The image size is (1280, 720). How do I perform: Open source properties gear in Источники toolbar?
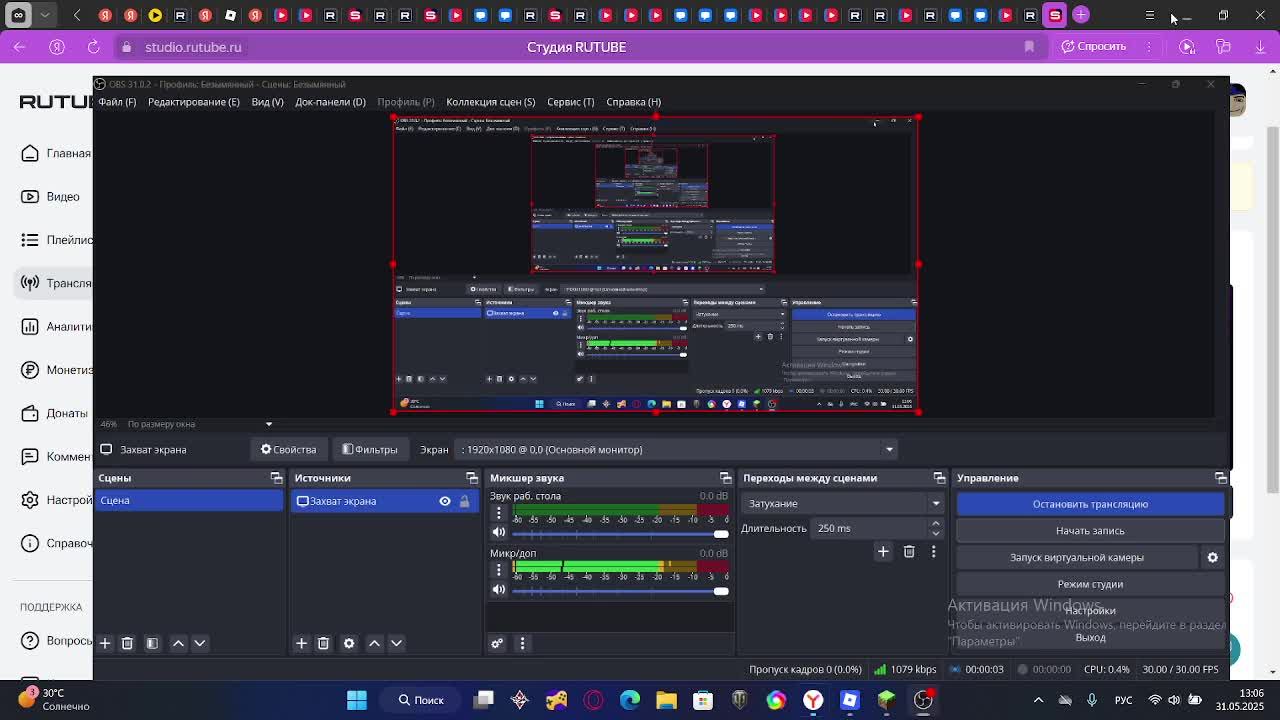click(x=349, y=643)
